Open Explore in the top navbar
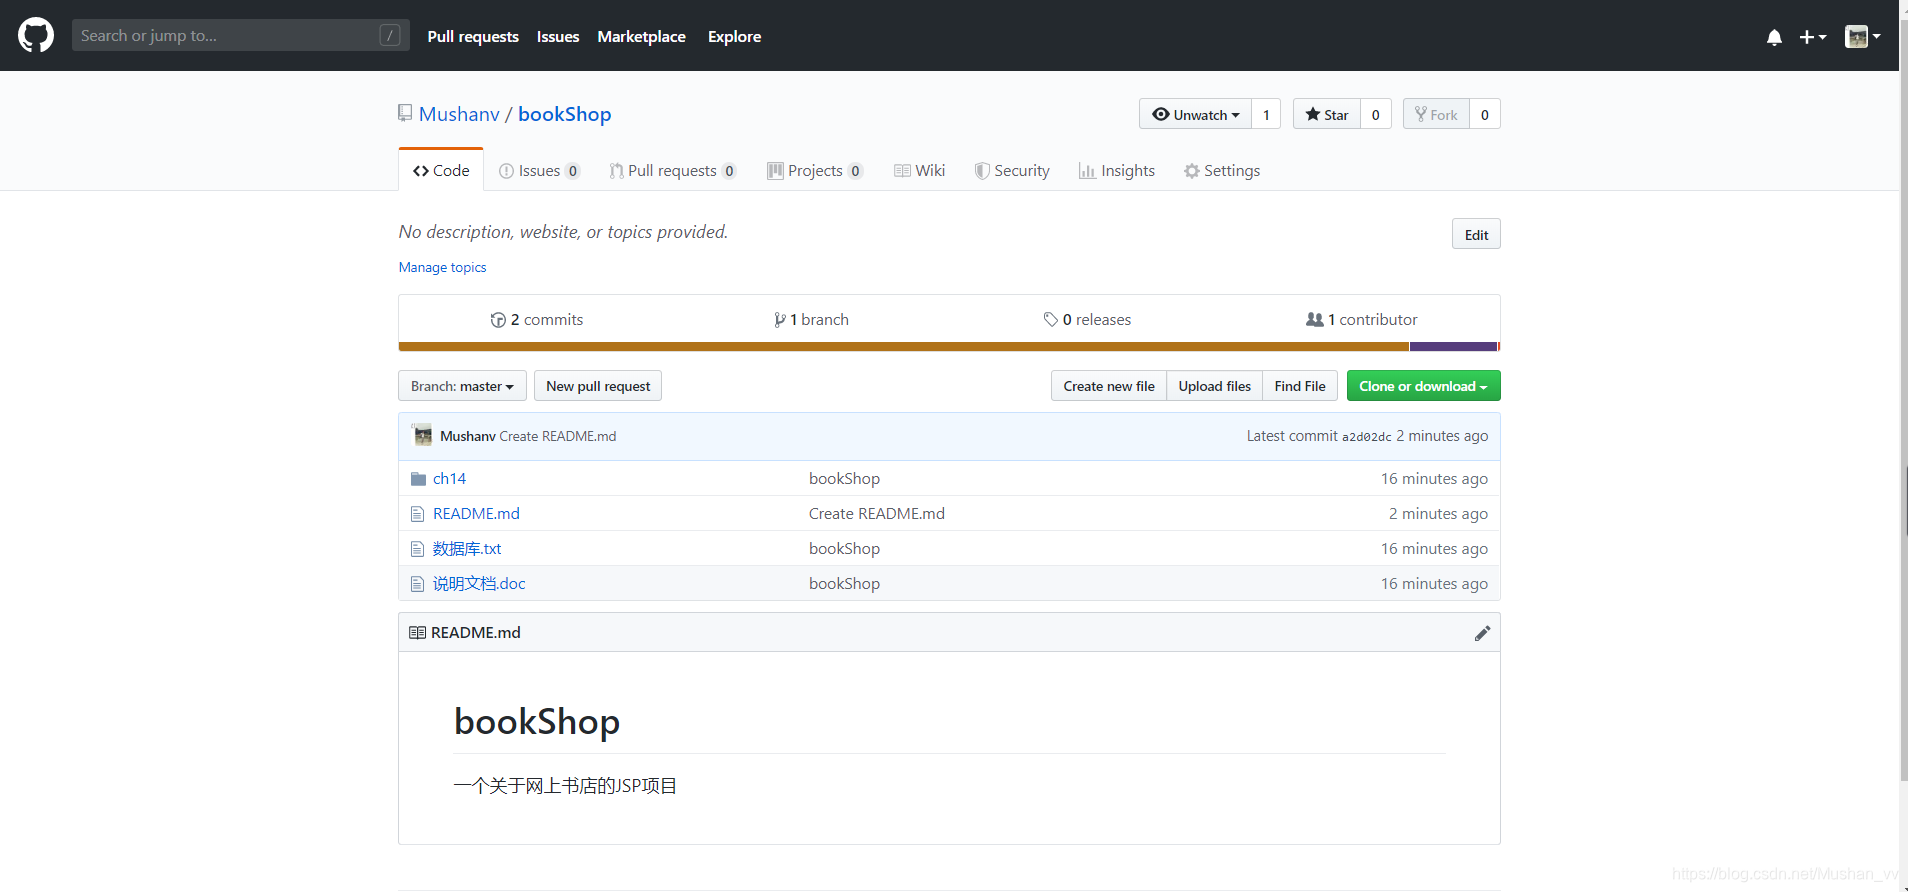Viewport: 1908px width, 892px height. tap(735, 36)
